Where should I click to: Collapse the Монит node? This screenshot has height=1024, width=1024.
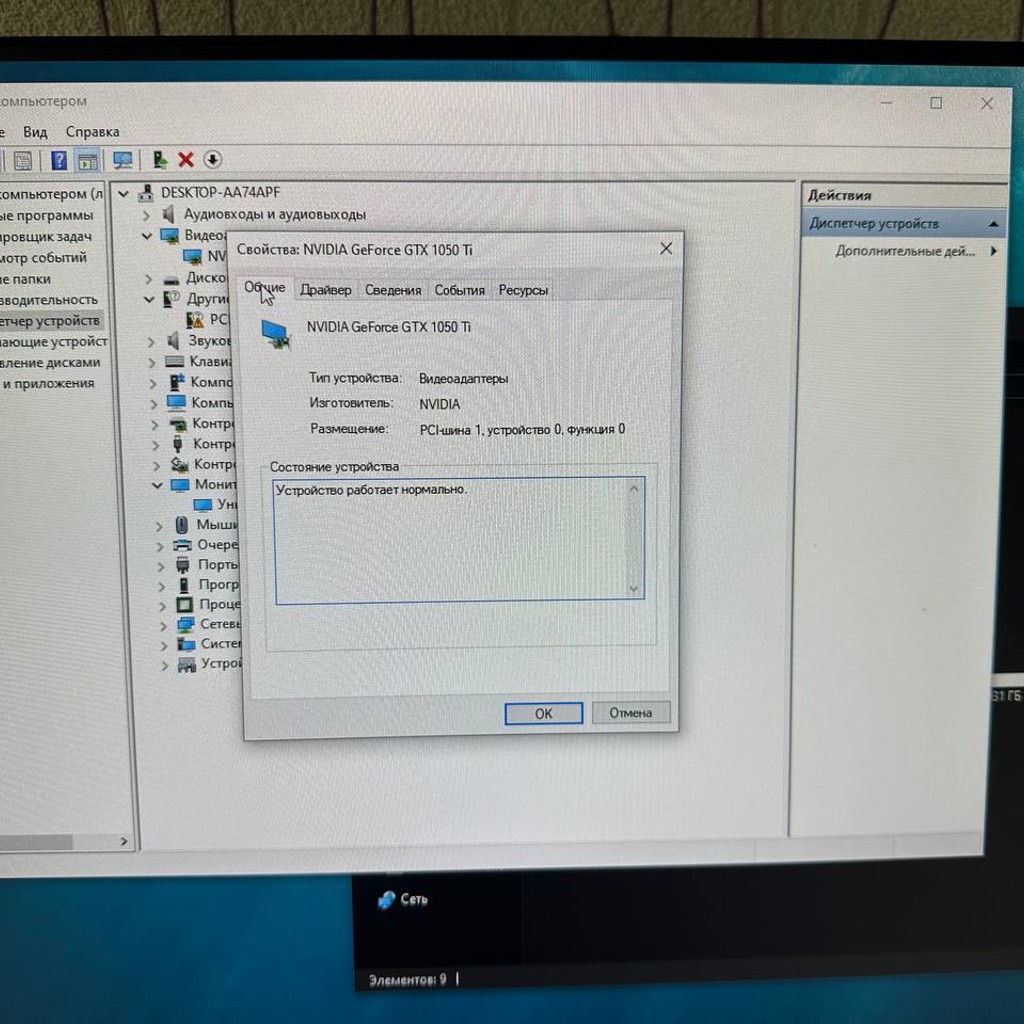coord(157,485)
